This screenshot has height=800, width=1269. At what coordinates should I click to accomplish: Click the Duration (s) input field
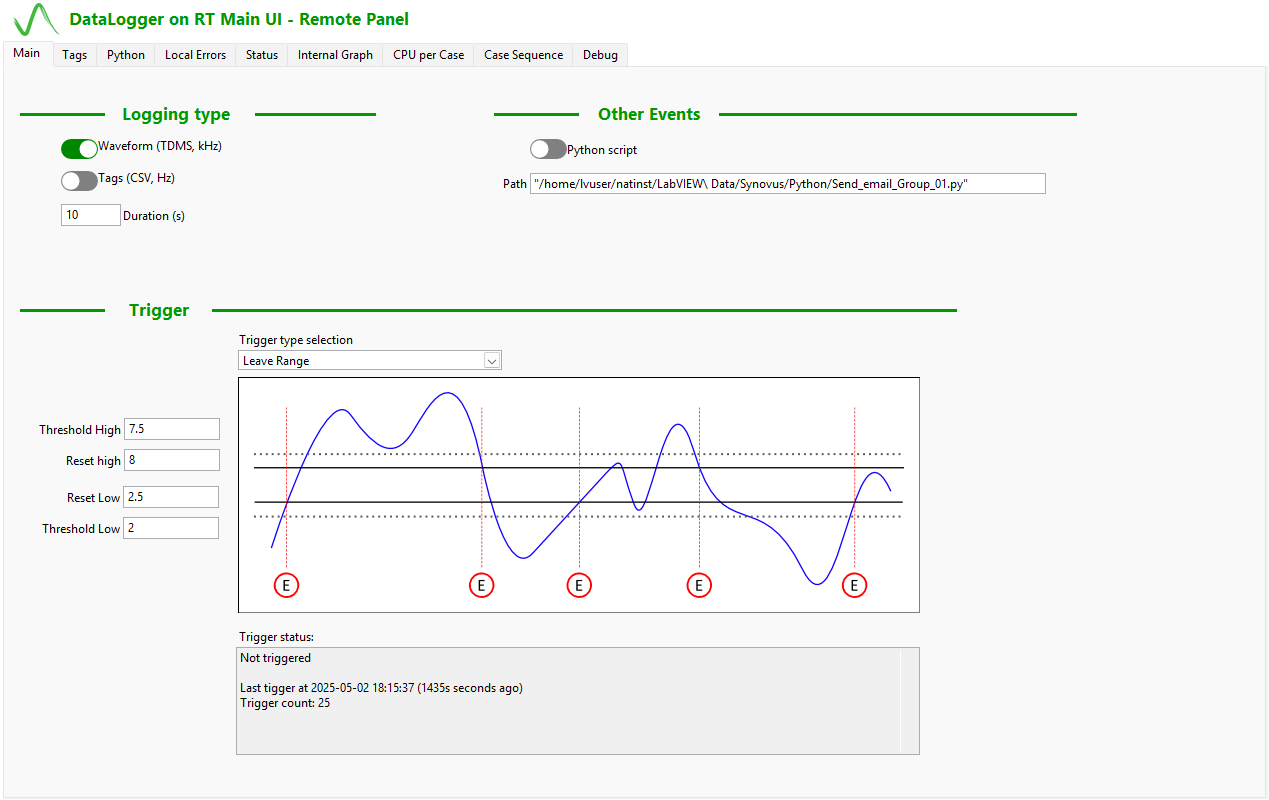pyautogui.click(x=91, y=215)
